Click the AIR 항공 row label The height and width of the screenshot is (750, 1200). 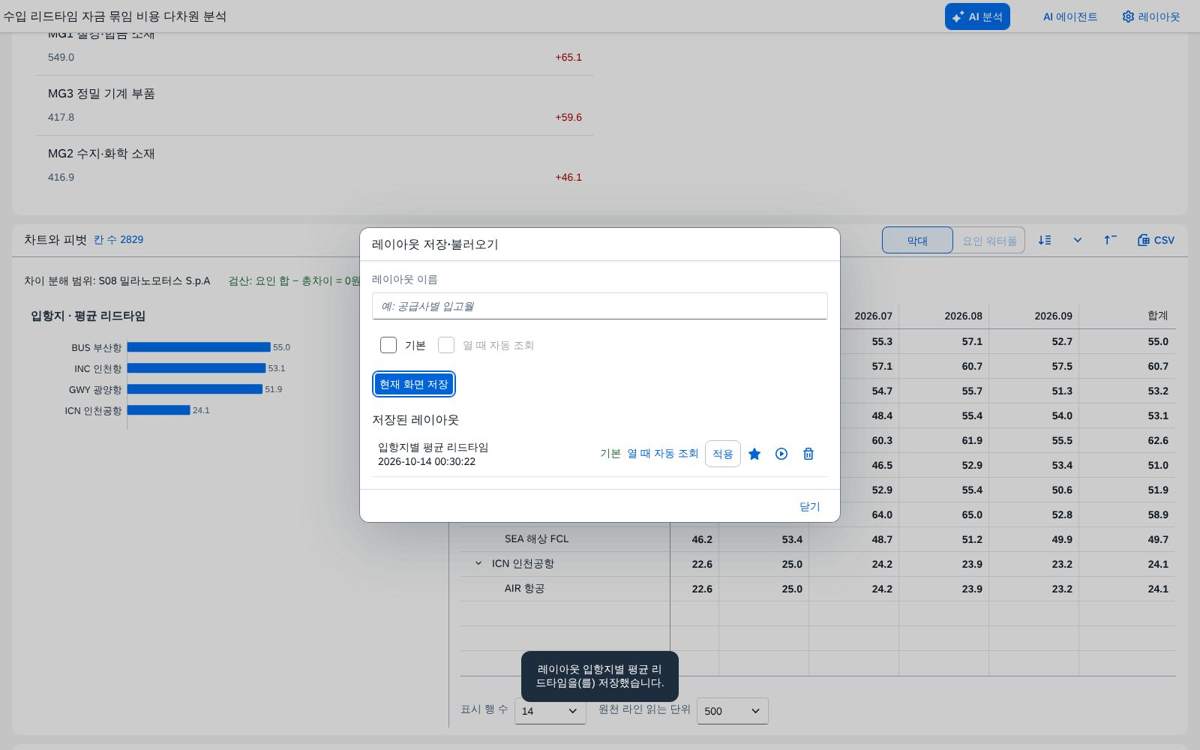click(525, 589)
